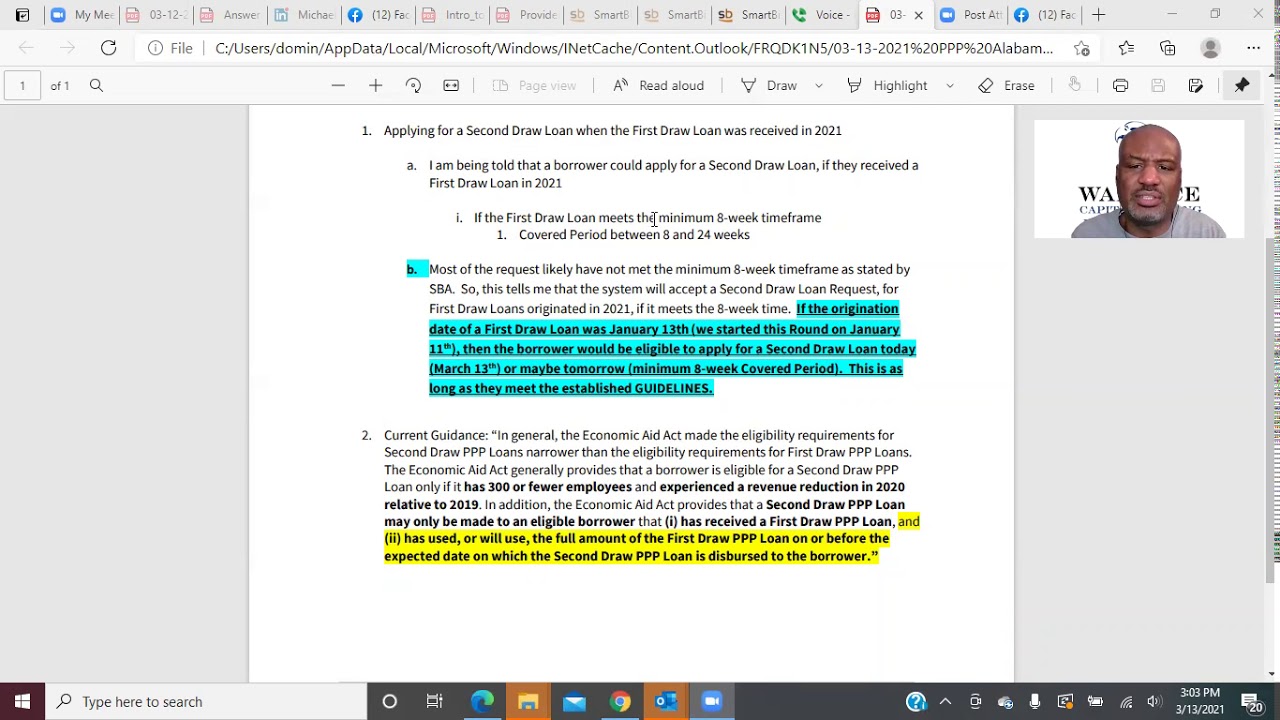
Task: Click the webcam video thumbnail
Action: [x=1139, y=180]
